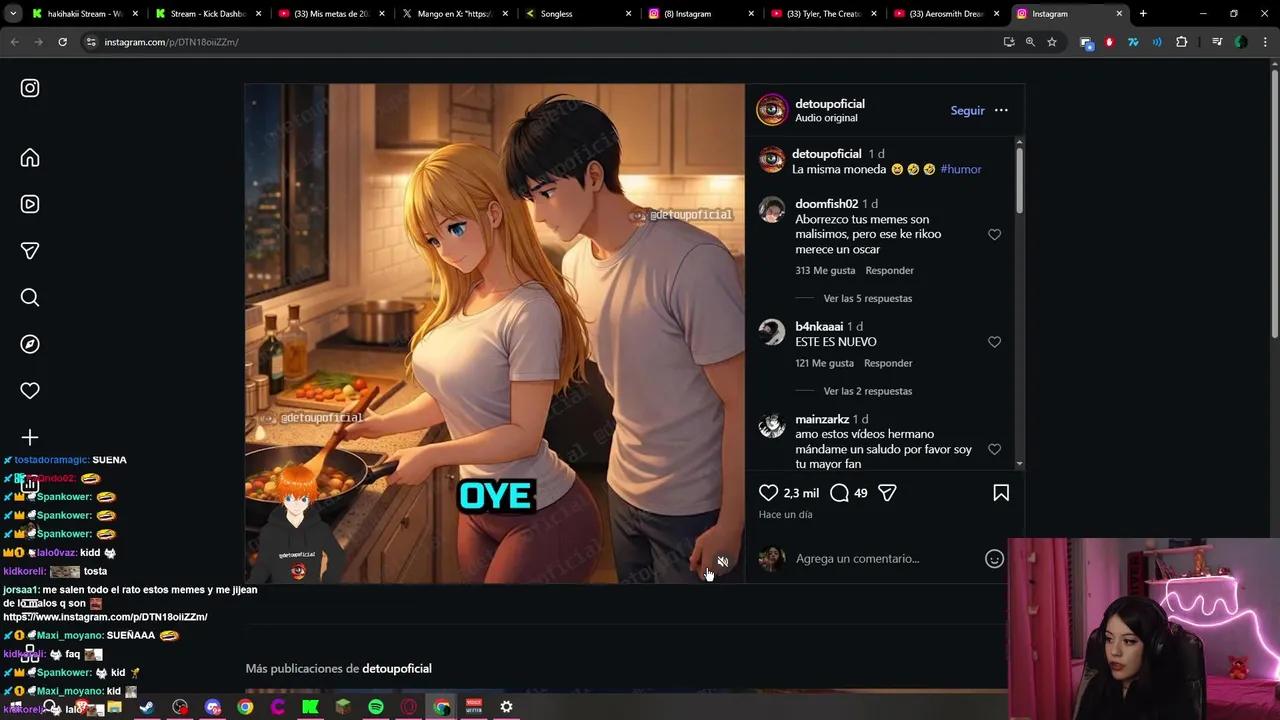Click the Instagram logo in the sidebar
Image resolution: width=1280 pixels, height=720 pixels.
30,88
